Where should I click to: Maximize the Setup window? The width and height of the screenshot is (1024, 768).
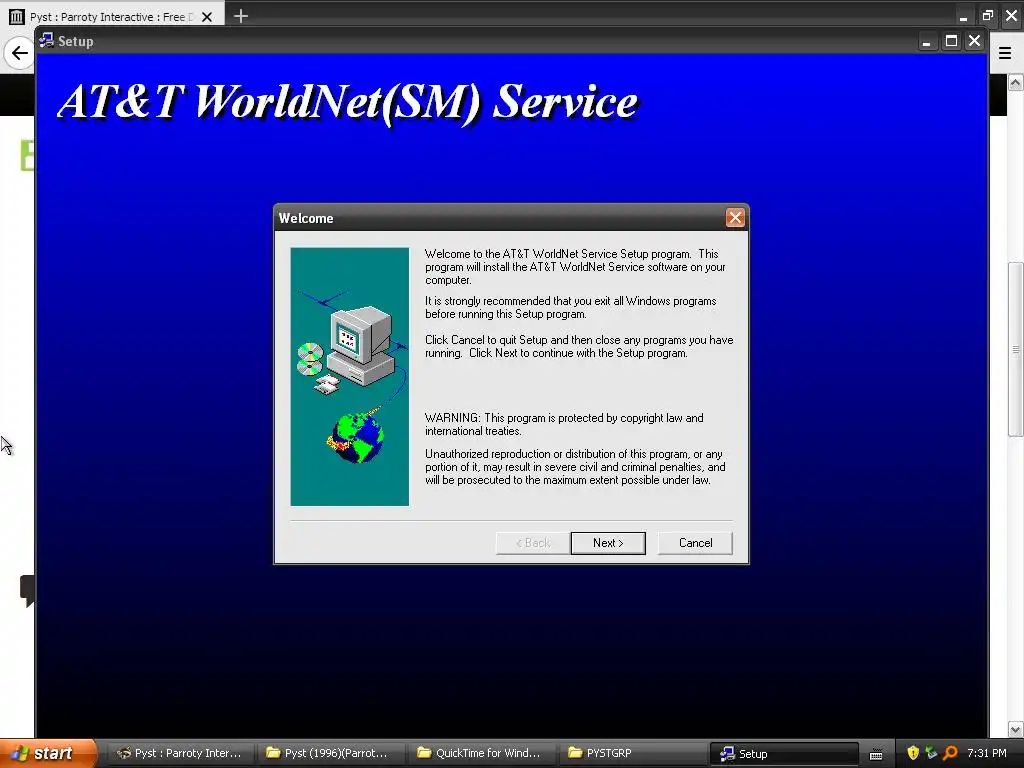tap(952, 41)
